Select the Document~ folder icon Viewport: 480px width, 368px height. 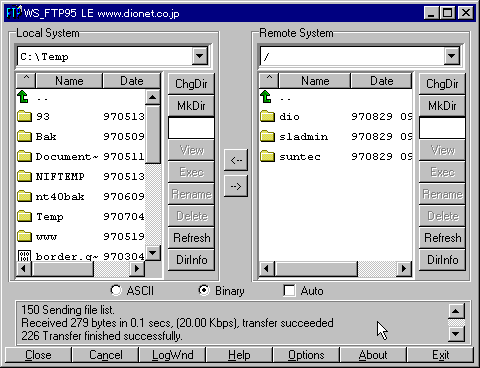point(24,156)
